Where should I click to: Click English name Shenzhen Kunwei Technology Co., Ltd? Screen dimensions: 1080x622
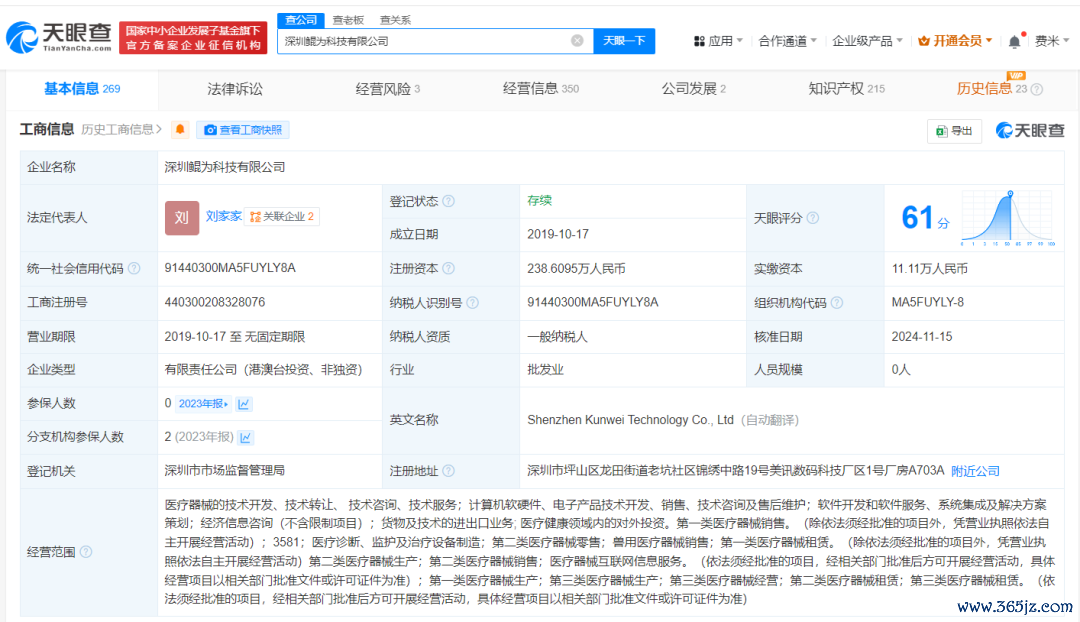coord(630,420)
